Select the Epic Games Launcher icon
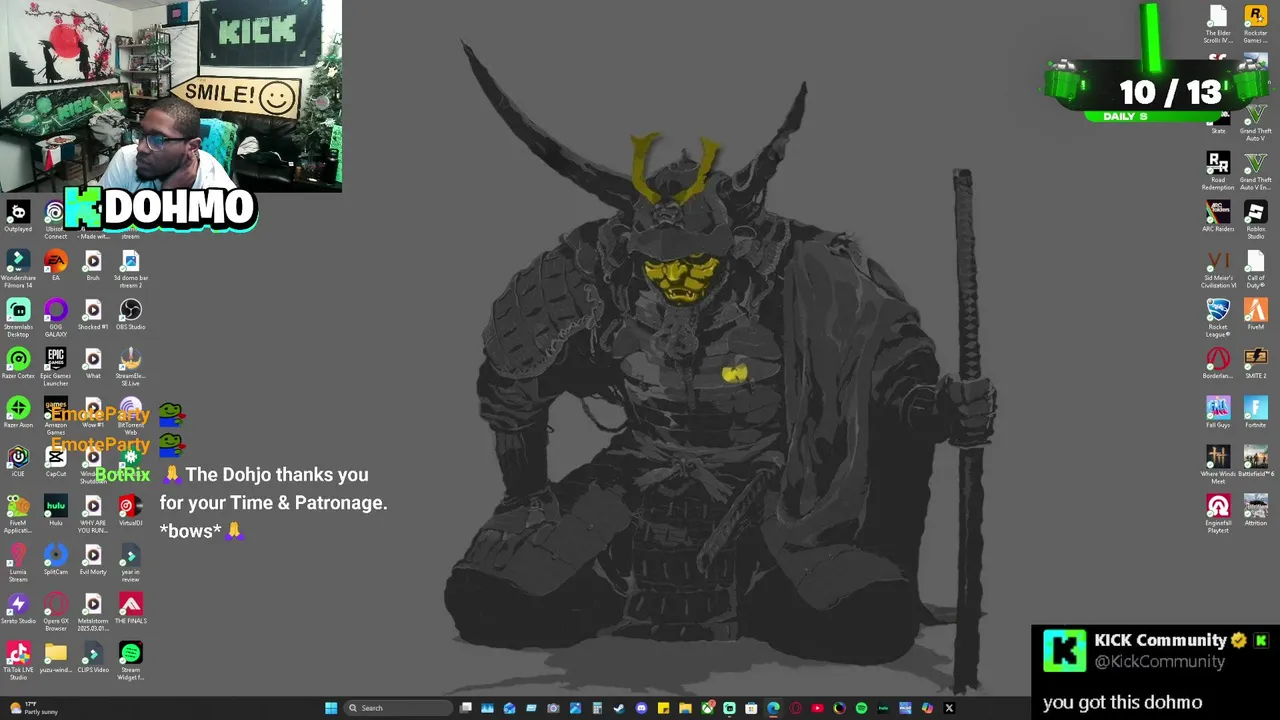Viewport: 1280px width, 720px height. (56, 367)
